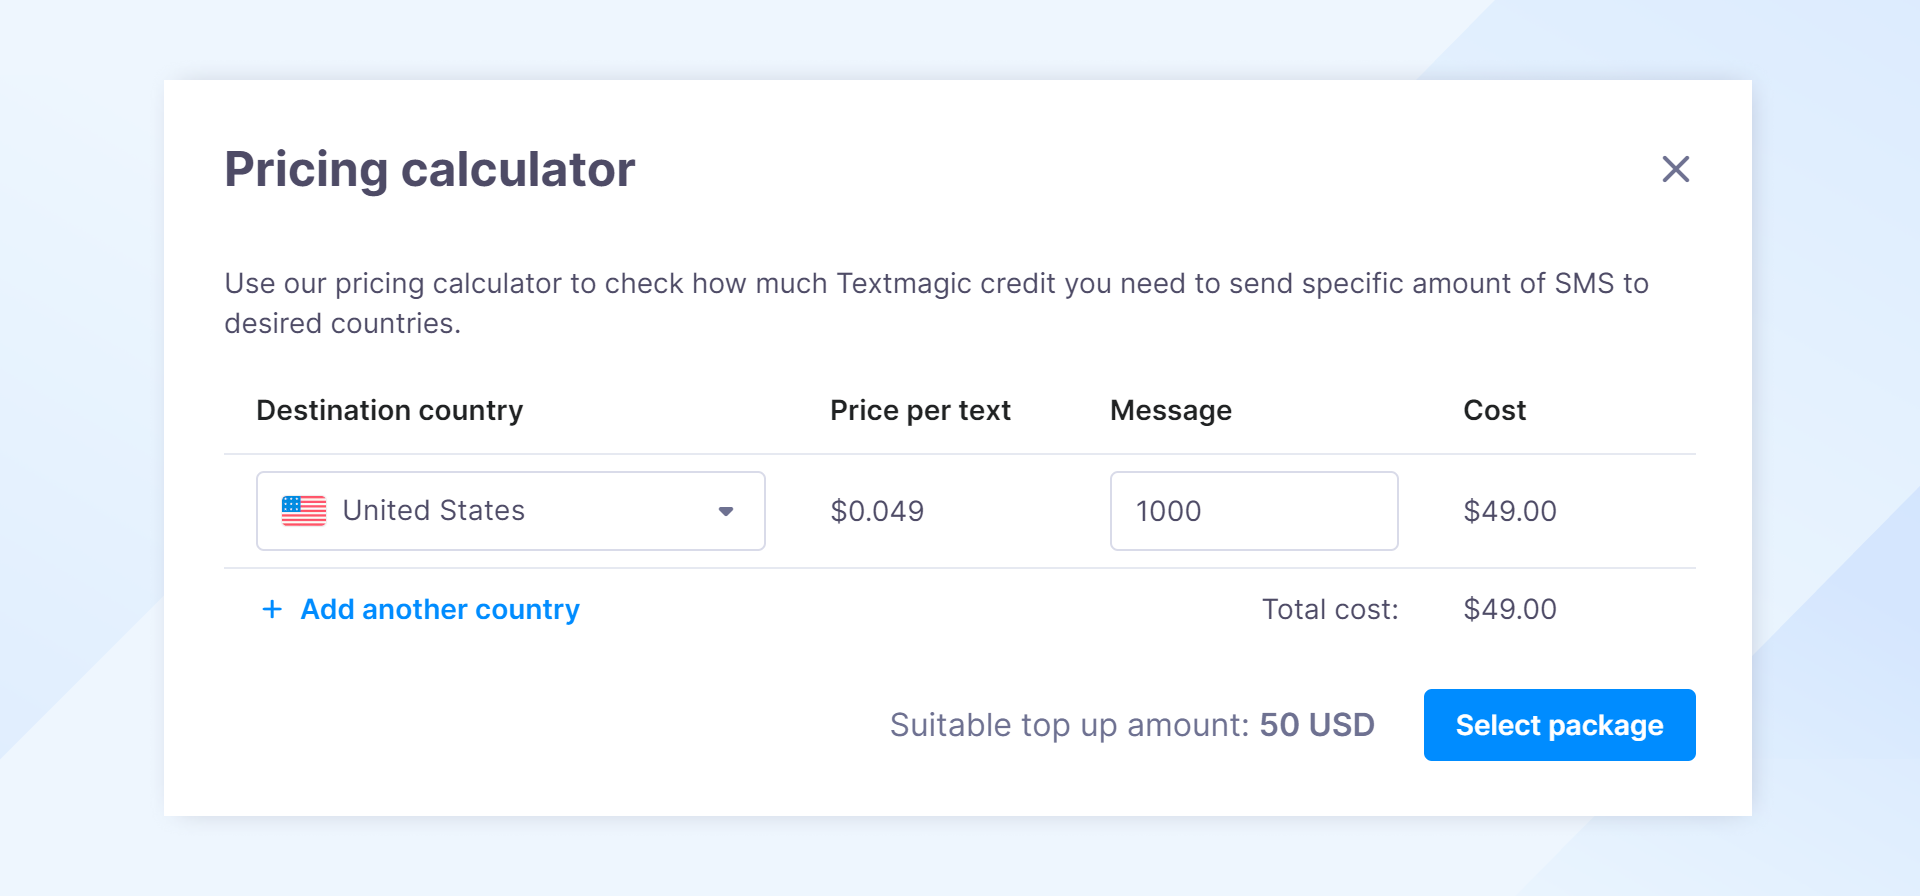Click the United States country name text

tap(433, 510)
